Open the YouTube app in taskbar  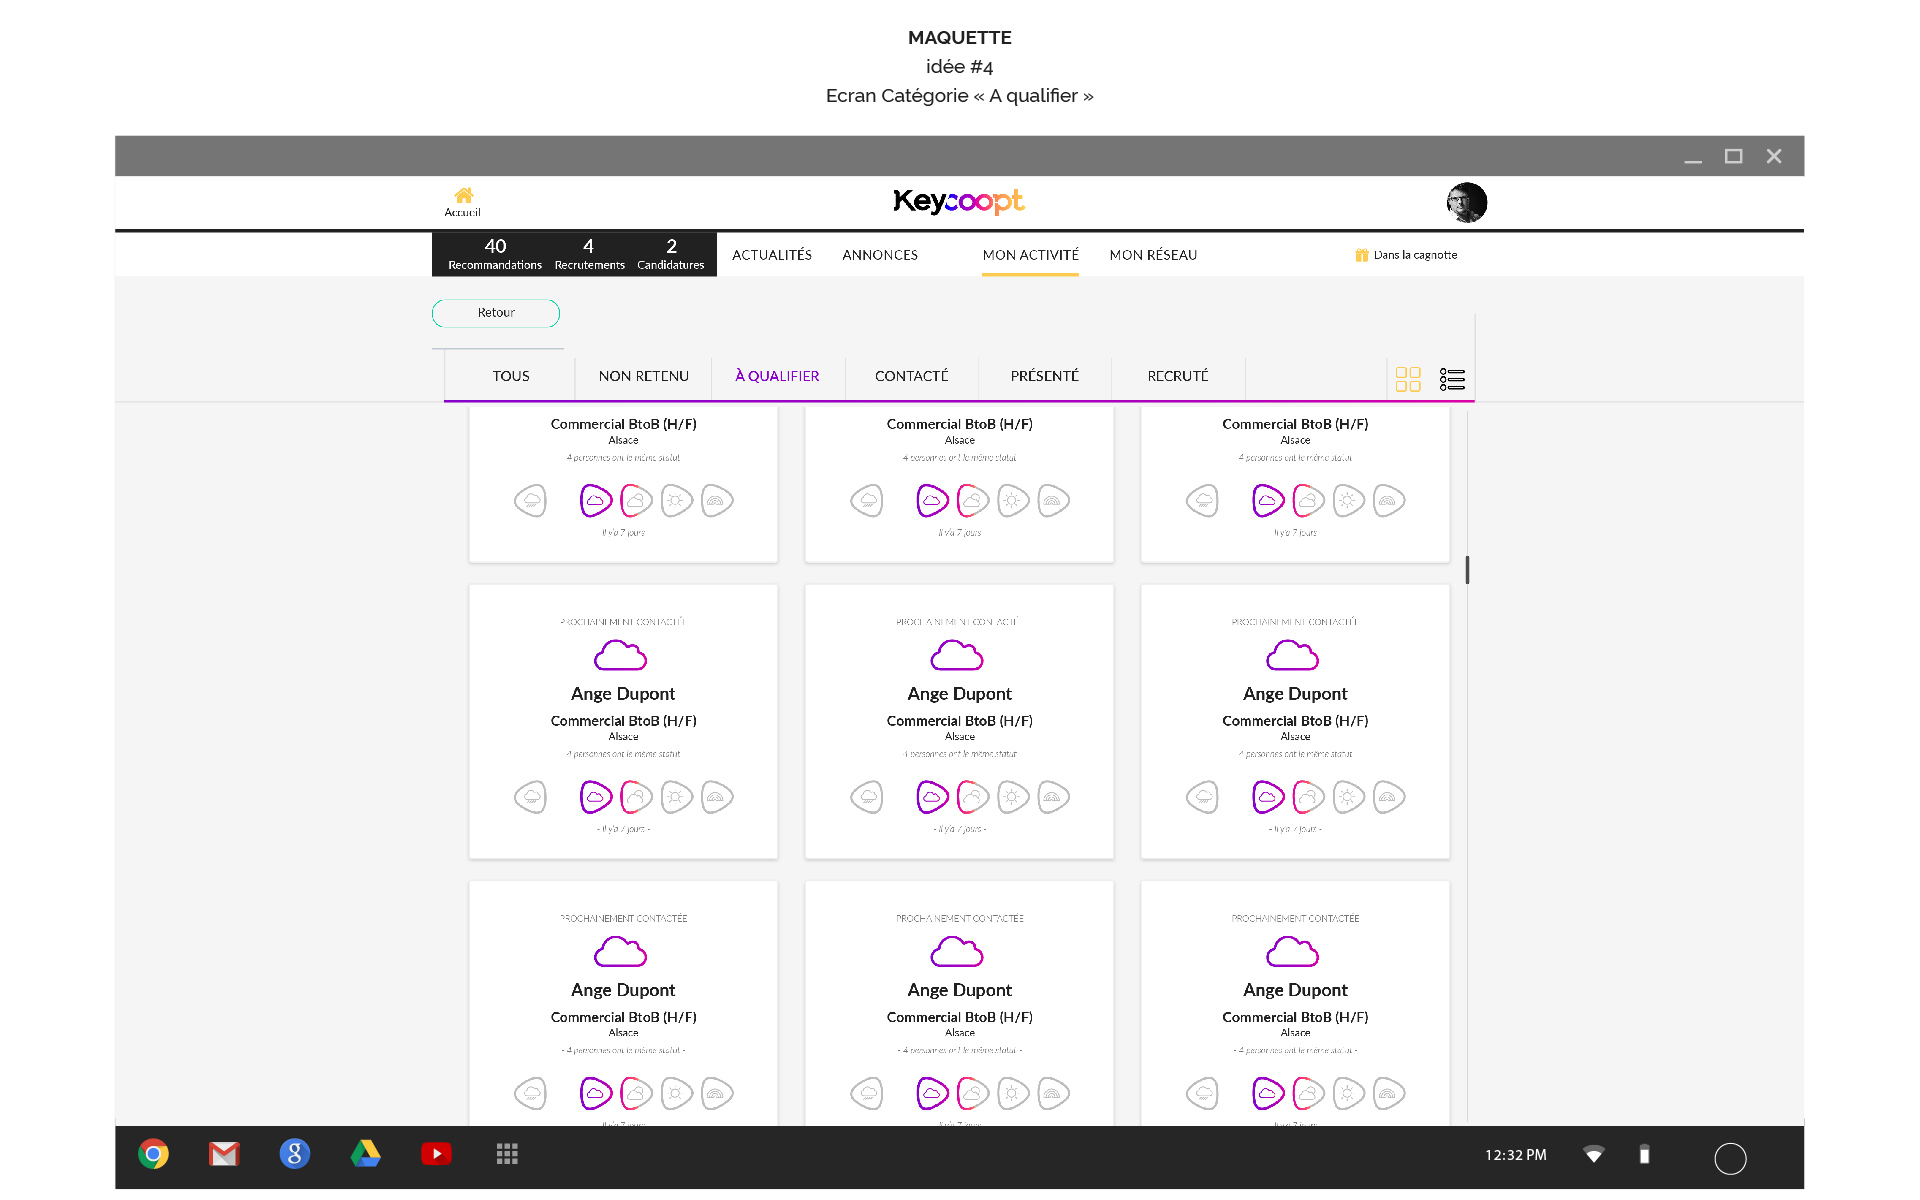[436, 1154]
